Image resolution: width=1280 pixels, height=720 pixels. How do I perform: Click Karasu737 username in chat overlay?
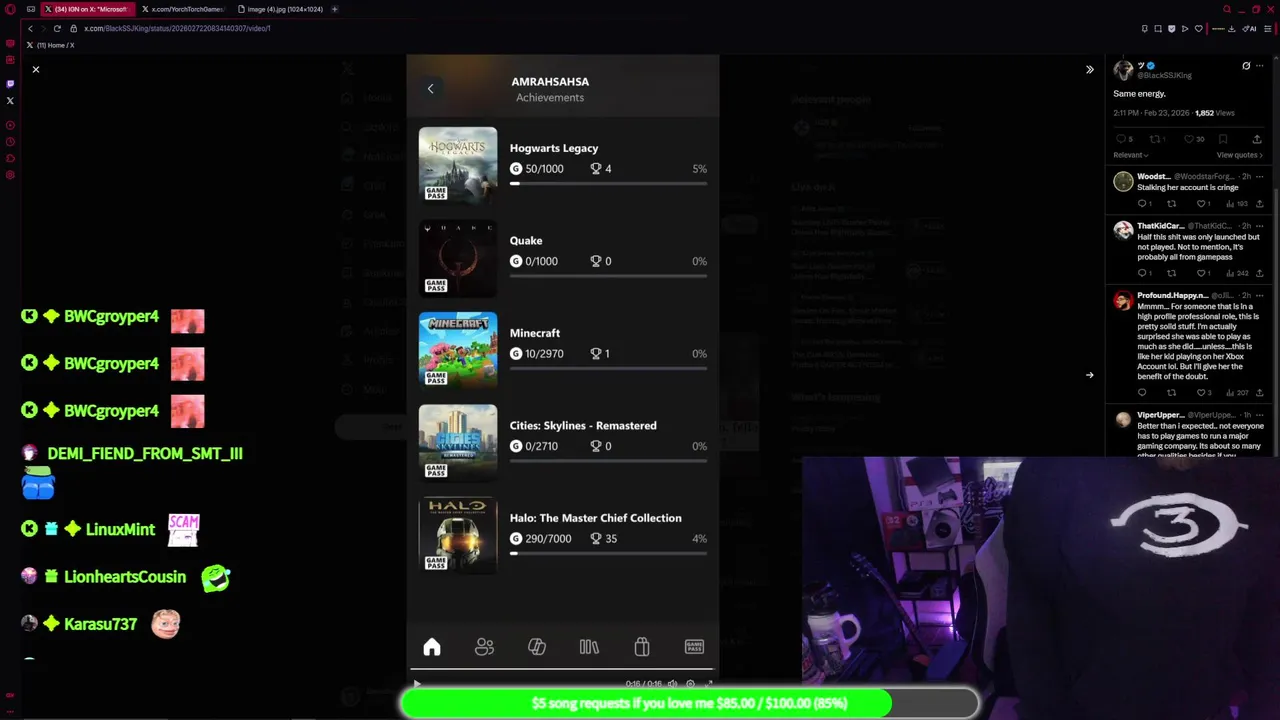coord(100,624)
